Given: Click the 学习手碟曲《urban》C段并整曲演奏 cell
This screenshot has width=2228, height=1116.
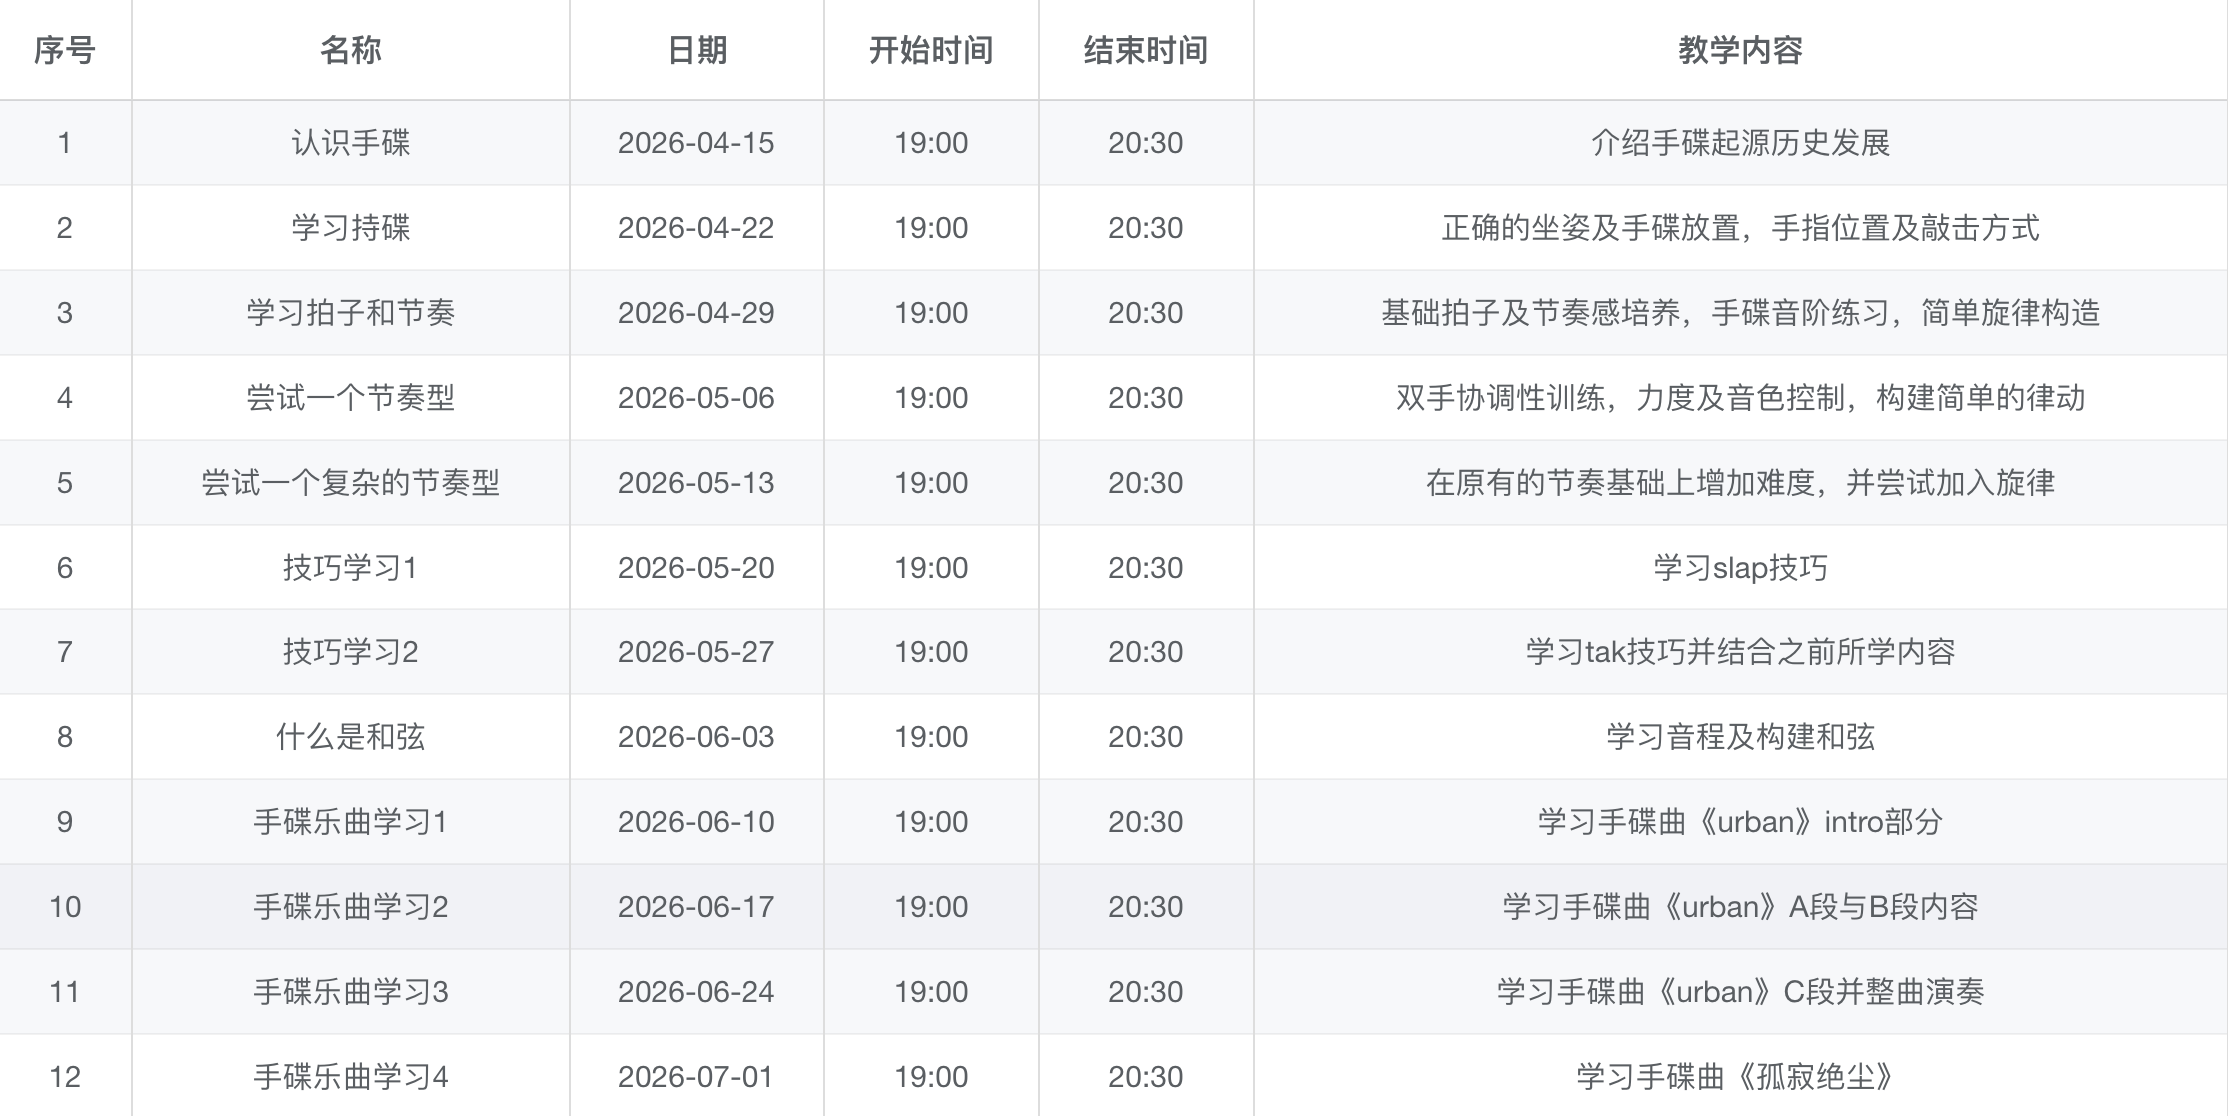Looking at the screenshot, I should 1740,992.
